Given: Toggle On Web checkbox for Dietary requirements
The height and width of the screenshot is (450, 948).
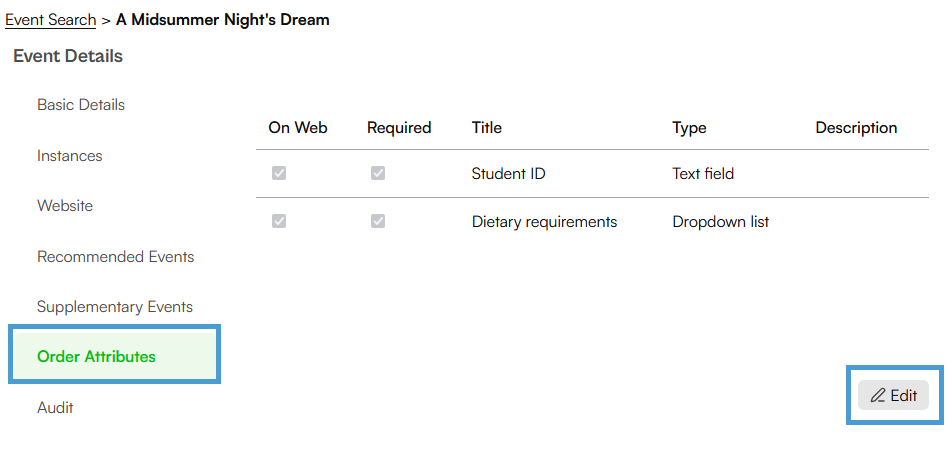Looking at the screenshot, I should tap(279, 221).
